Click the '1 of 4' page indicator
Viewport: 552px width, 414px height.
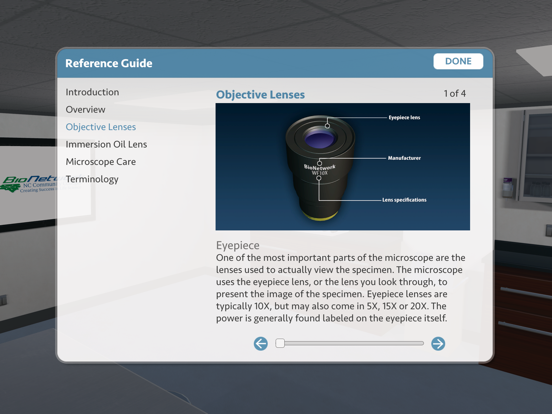click(454, 94)
